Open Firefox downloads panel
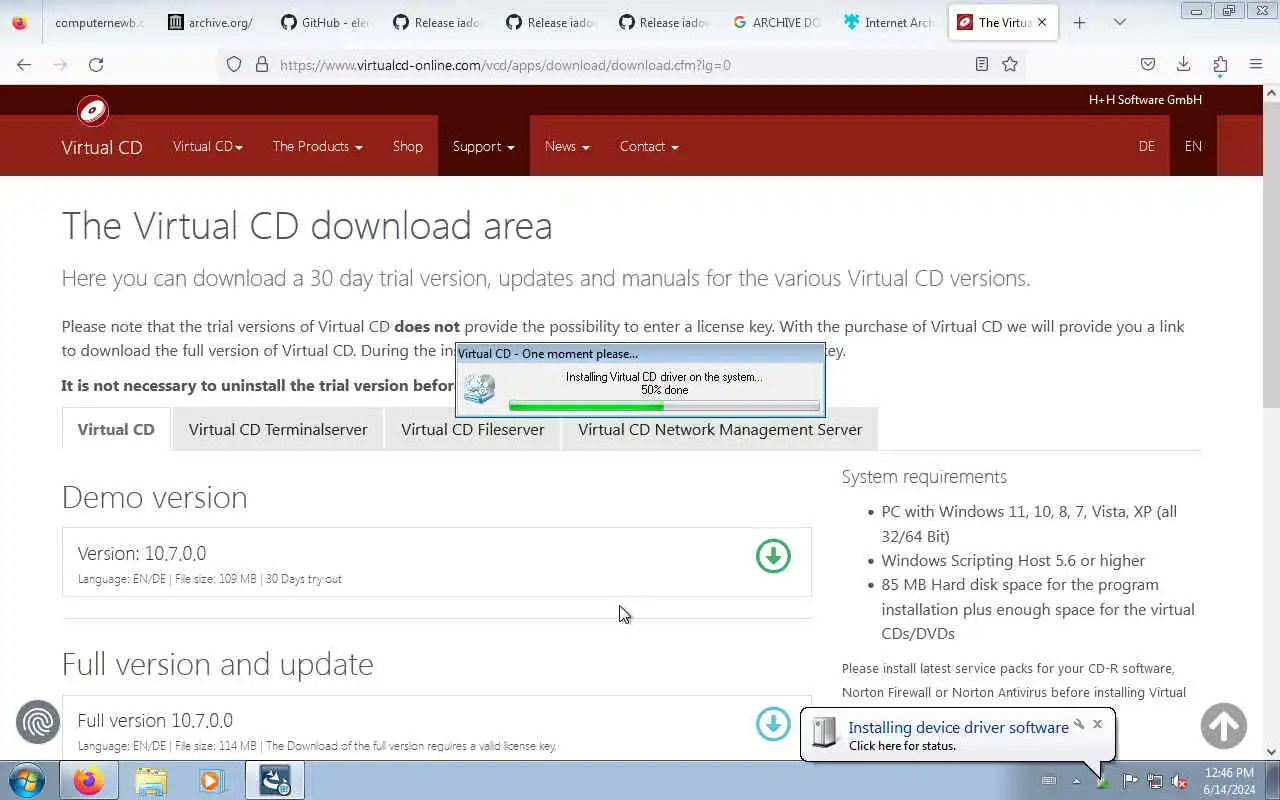This screenshot has height=800, width=1280. (1183, 64)
